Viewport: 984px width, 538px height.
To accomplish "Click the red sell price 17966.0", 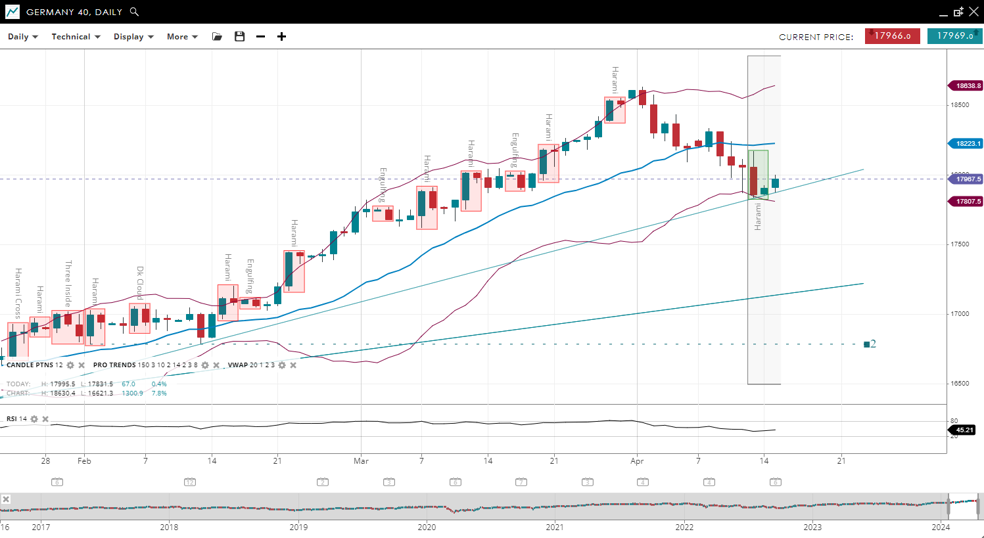I will [x=892, y=36].
